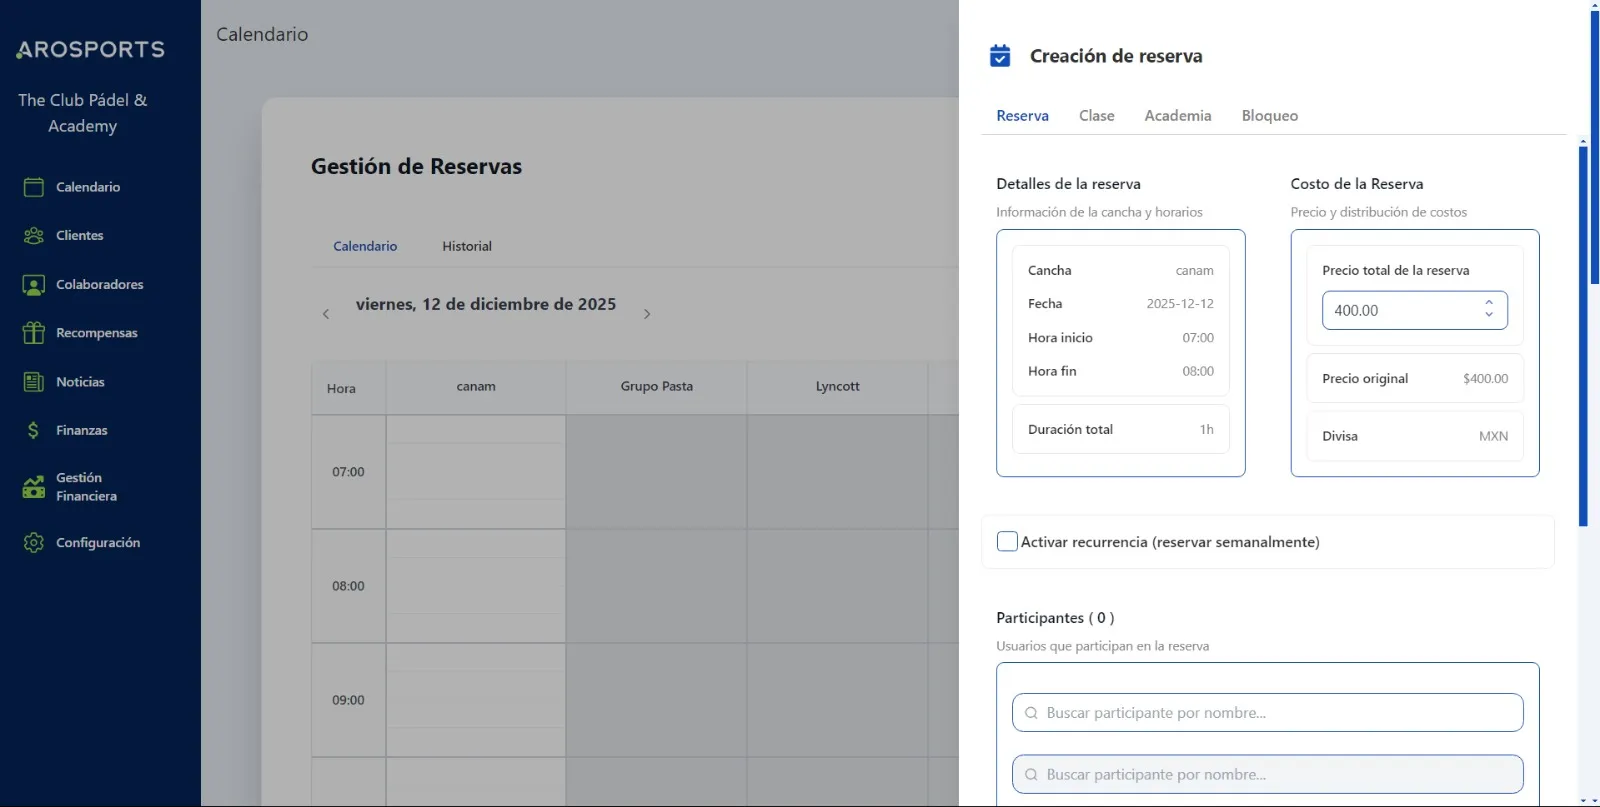Click the reservation panel scrollbar thumb
The width and height of the screenshot is (1600, 807).
tap(1583, 335)
